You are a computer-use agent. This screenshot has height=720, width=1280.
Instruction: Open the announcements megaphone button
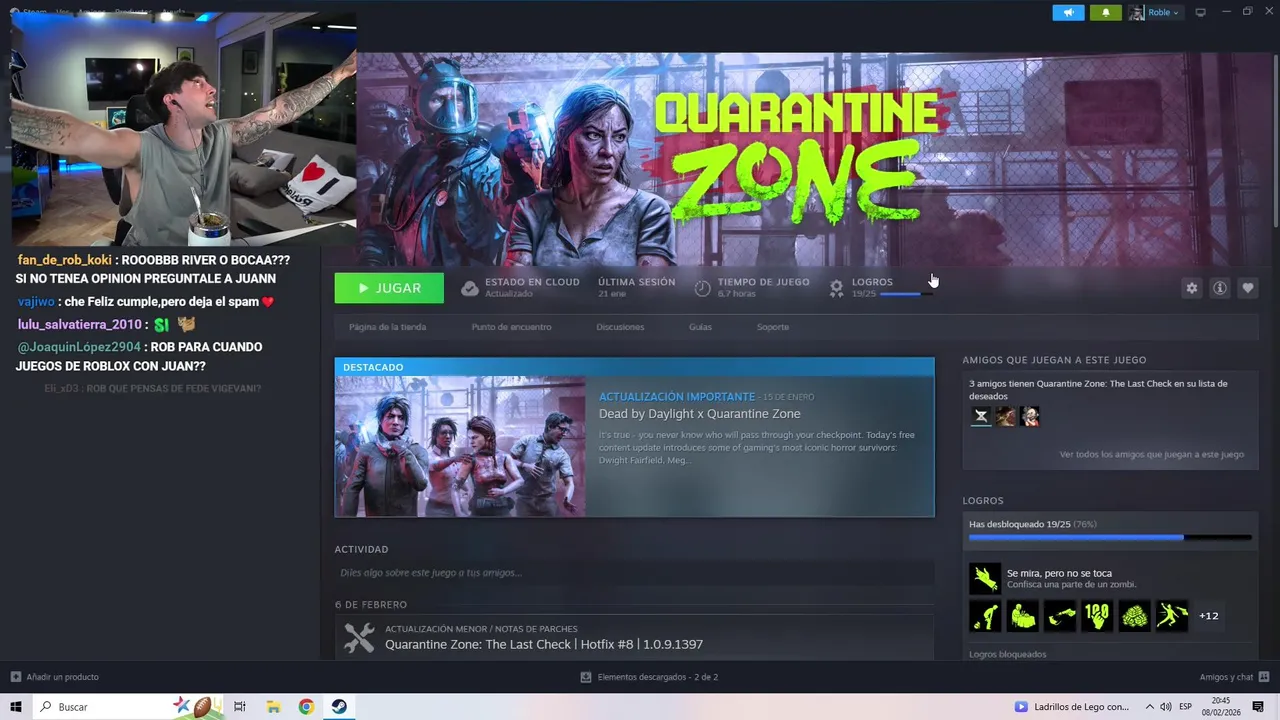[x=1068, y=12]
